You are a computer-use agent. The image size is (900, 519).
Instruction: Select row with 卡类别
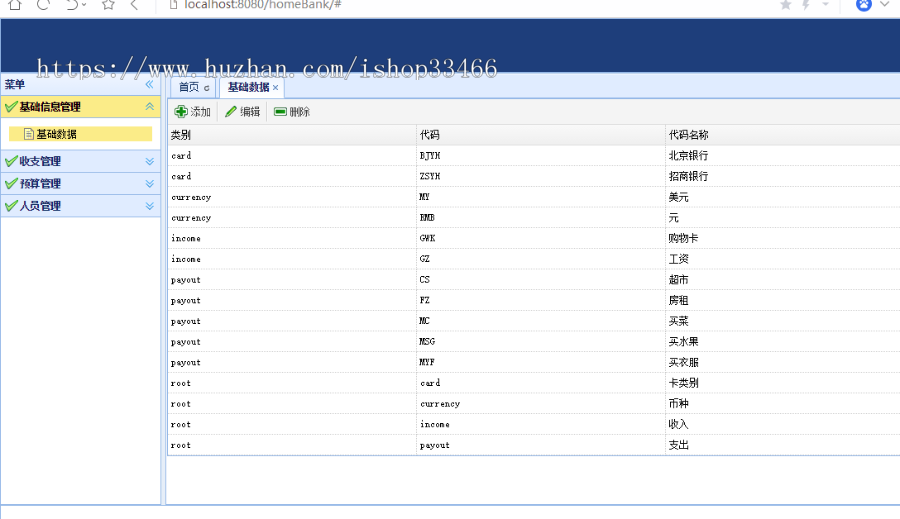pos(534,383)
